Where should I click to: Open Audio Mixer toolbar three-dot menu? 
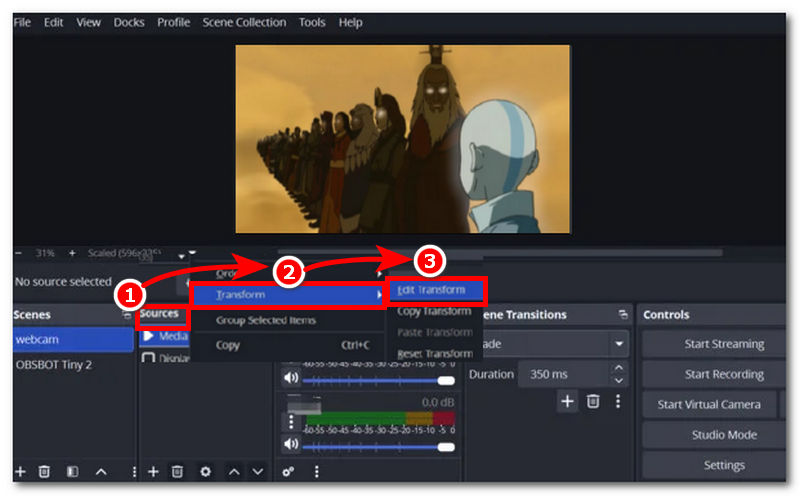pos(316,472)
